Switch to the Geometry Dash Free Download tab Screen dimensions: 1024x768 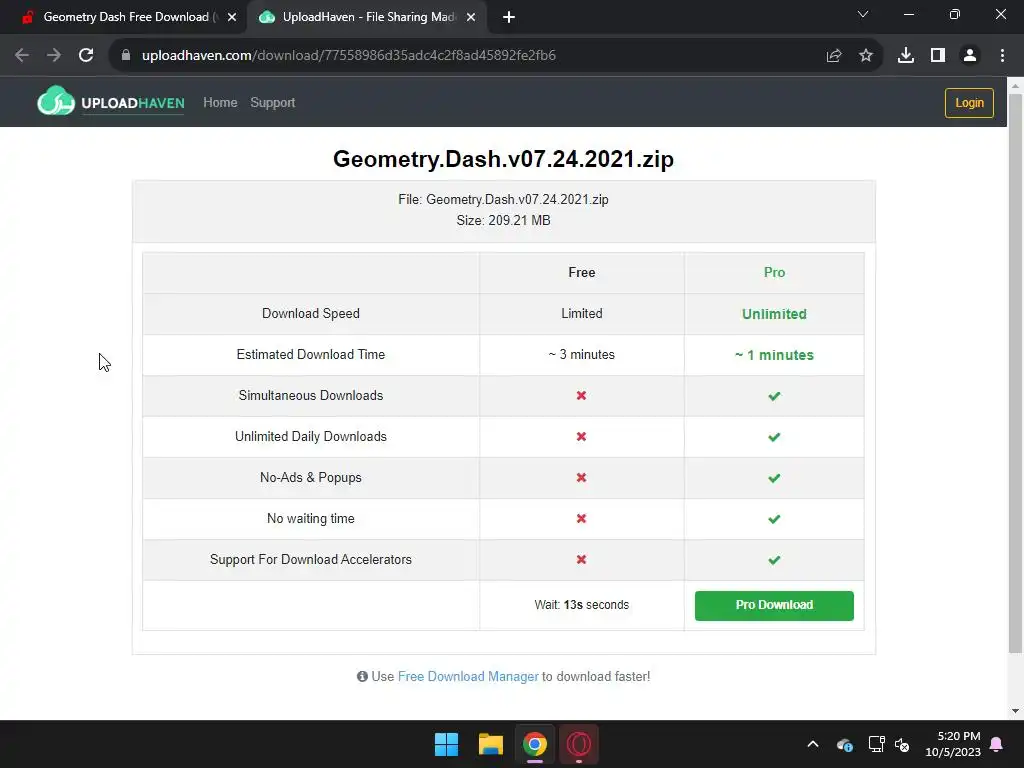tap(124, 17)
